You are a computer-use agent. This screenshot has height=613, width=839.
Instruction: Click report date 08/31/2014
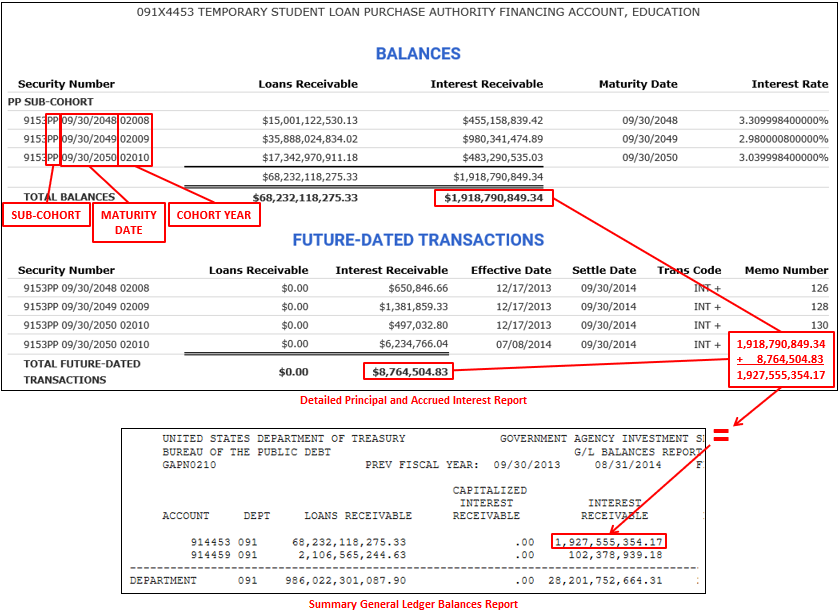tap(628, 465)
